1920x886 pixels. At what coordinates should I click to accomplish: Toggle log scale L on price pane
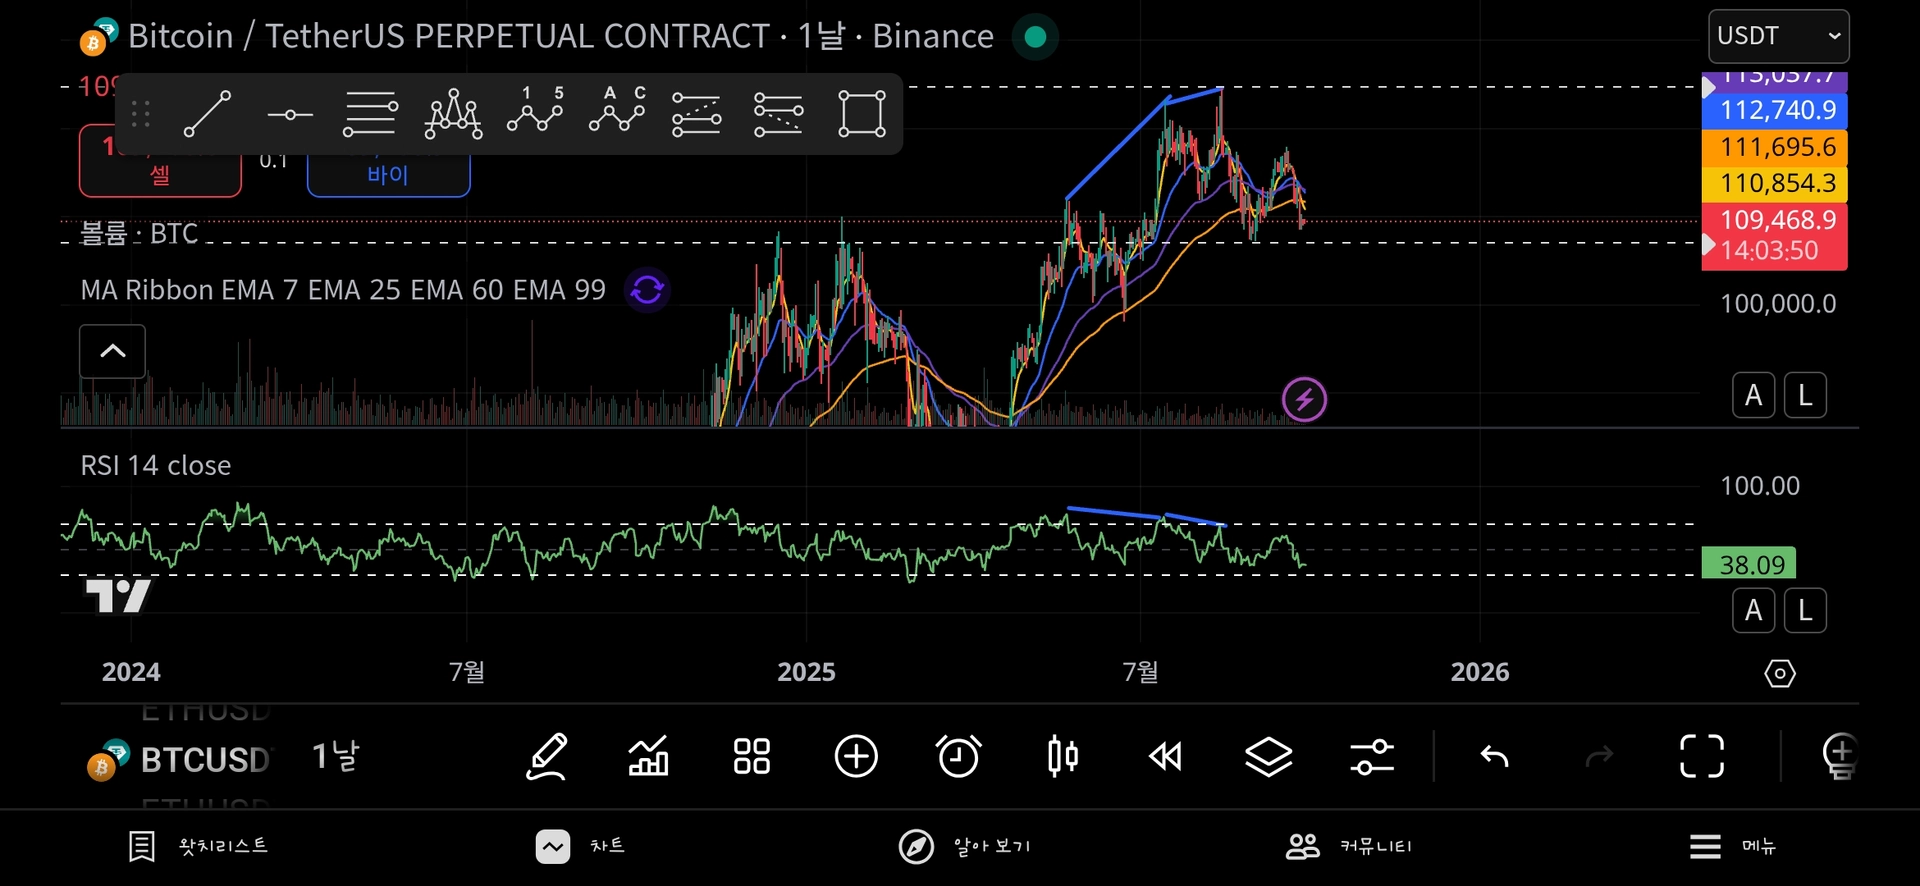tap(1806, 396)
